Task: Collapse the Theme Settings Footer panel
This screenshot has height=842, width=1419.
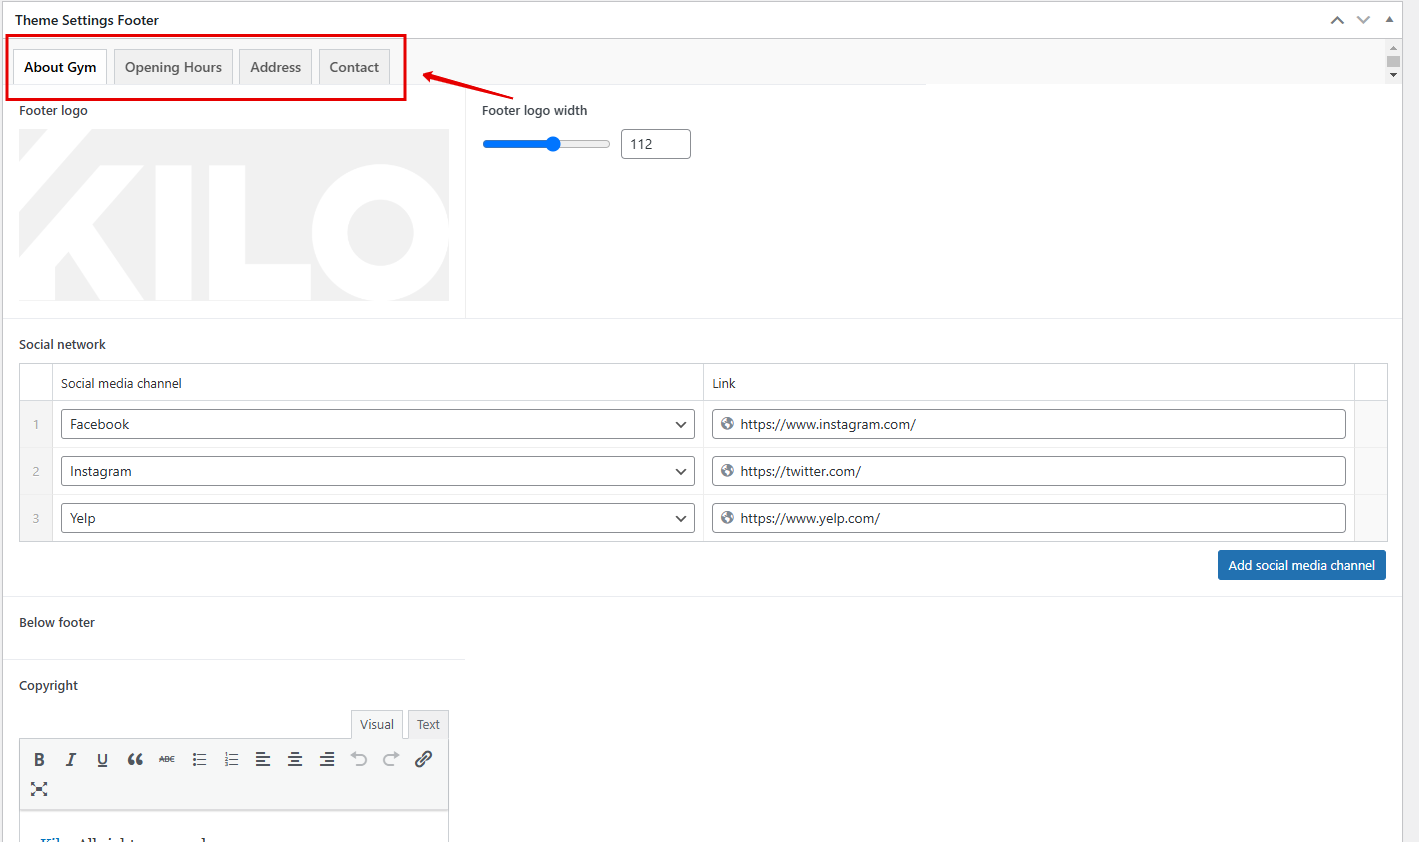Action: pyautogui.click(x=1389, y=20)
